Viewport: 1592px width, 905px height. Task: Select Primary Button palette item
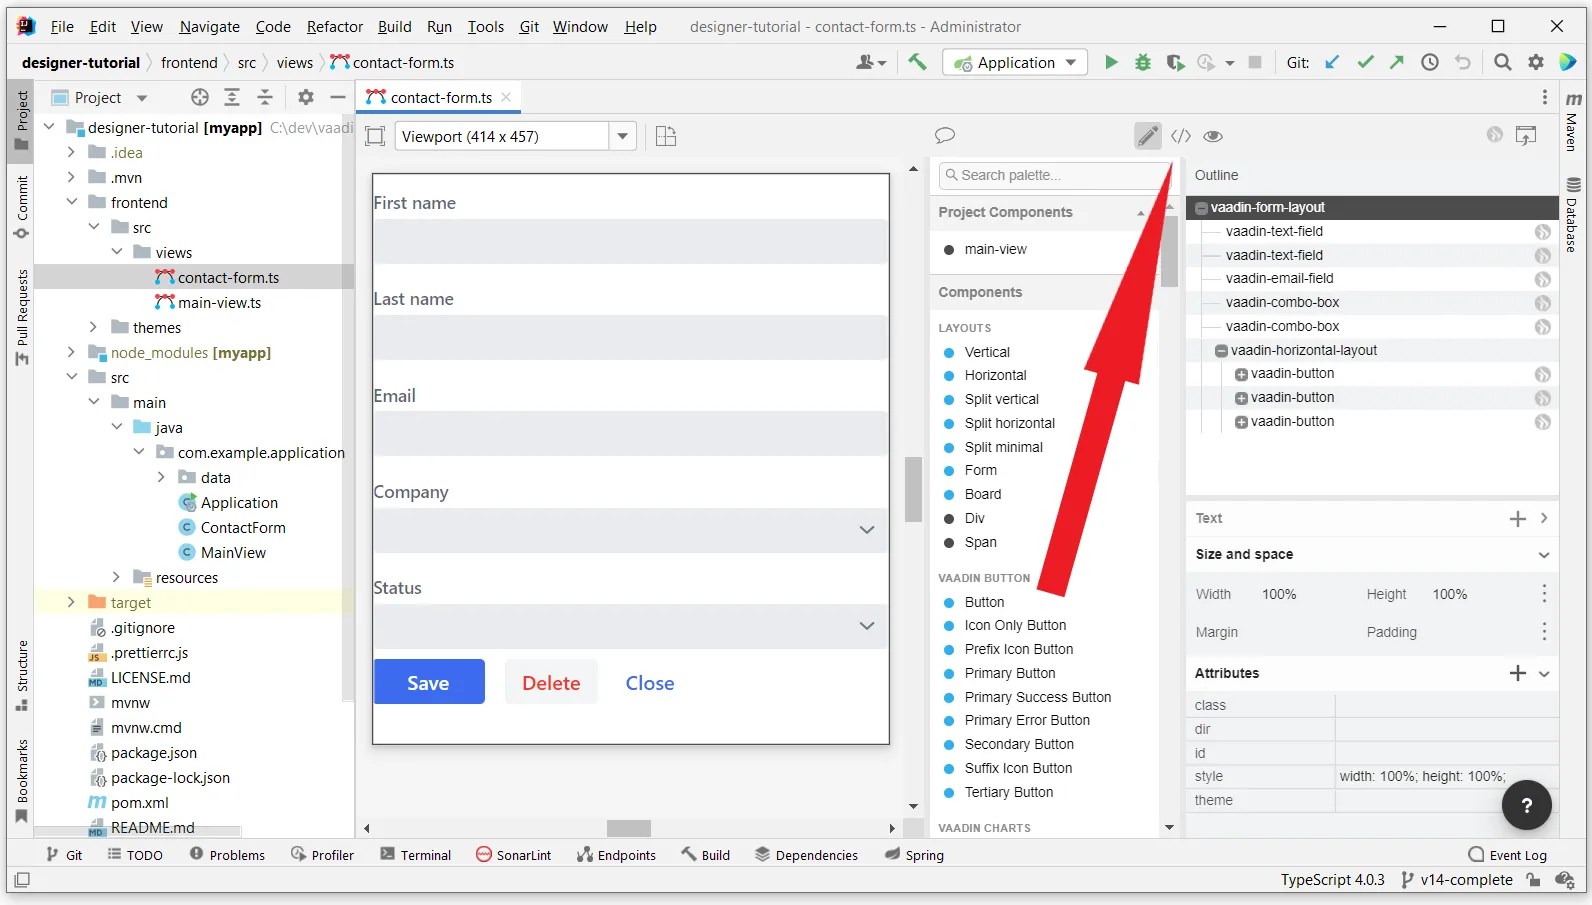pyautogui.click(x=1009, y=673)
